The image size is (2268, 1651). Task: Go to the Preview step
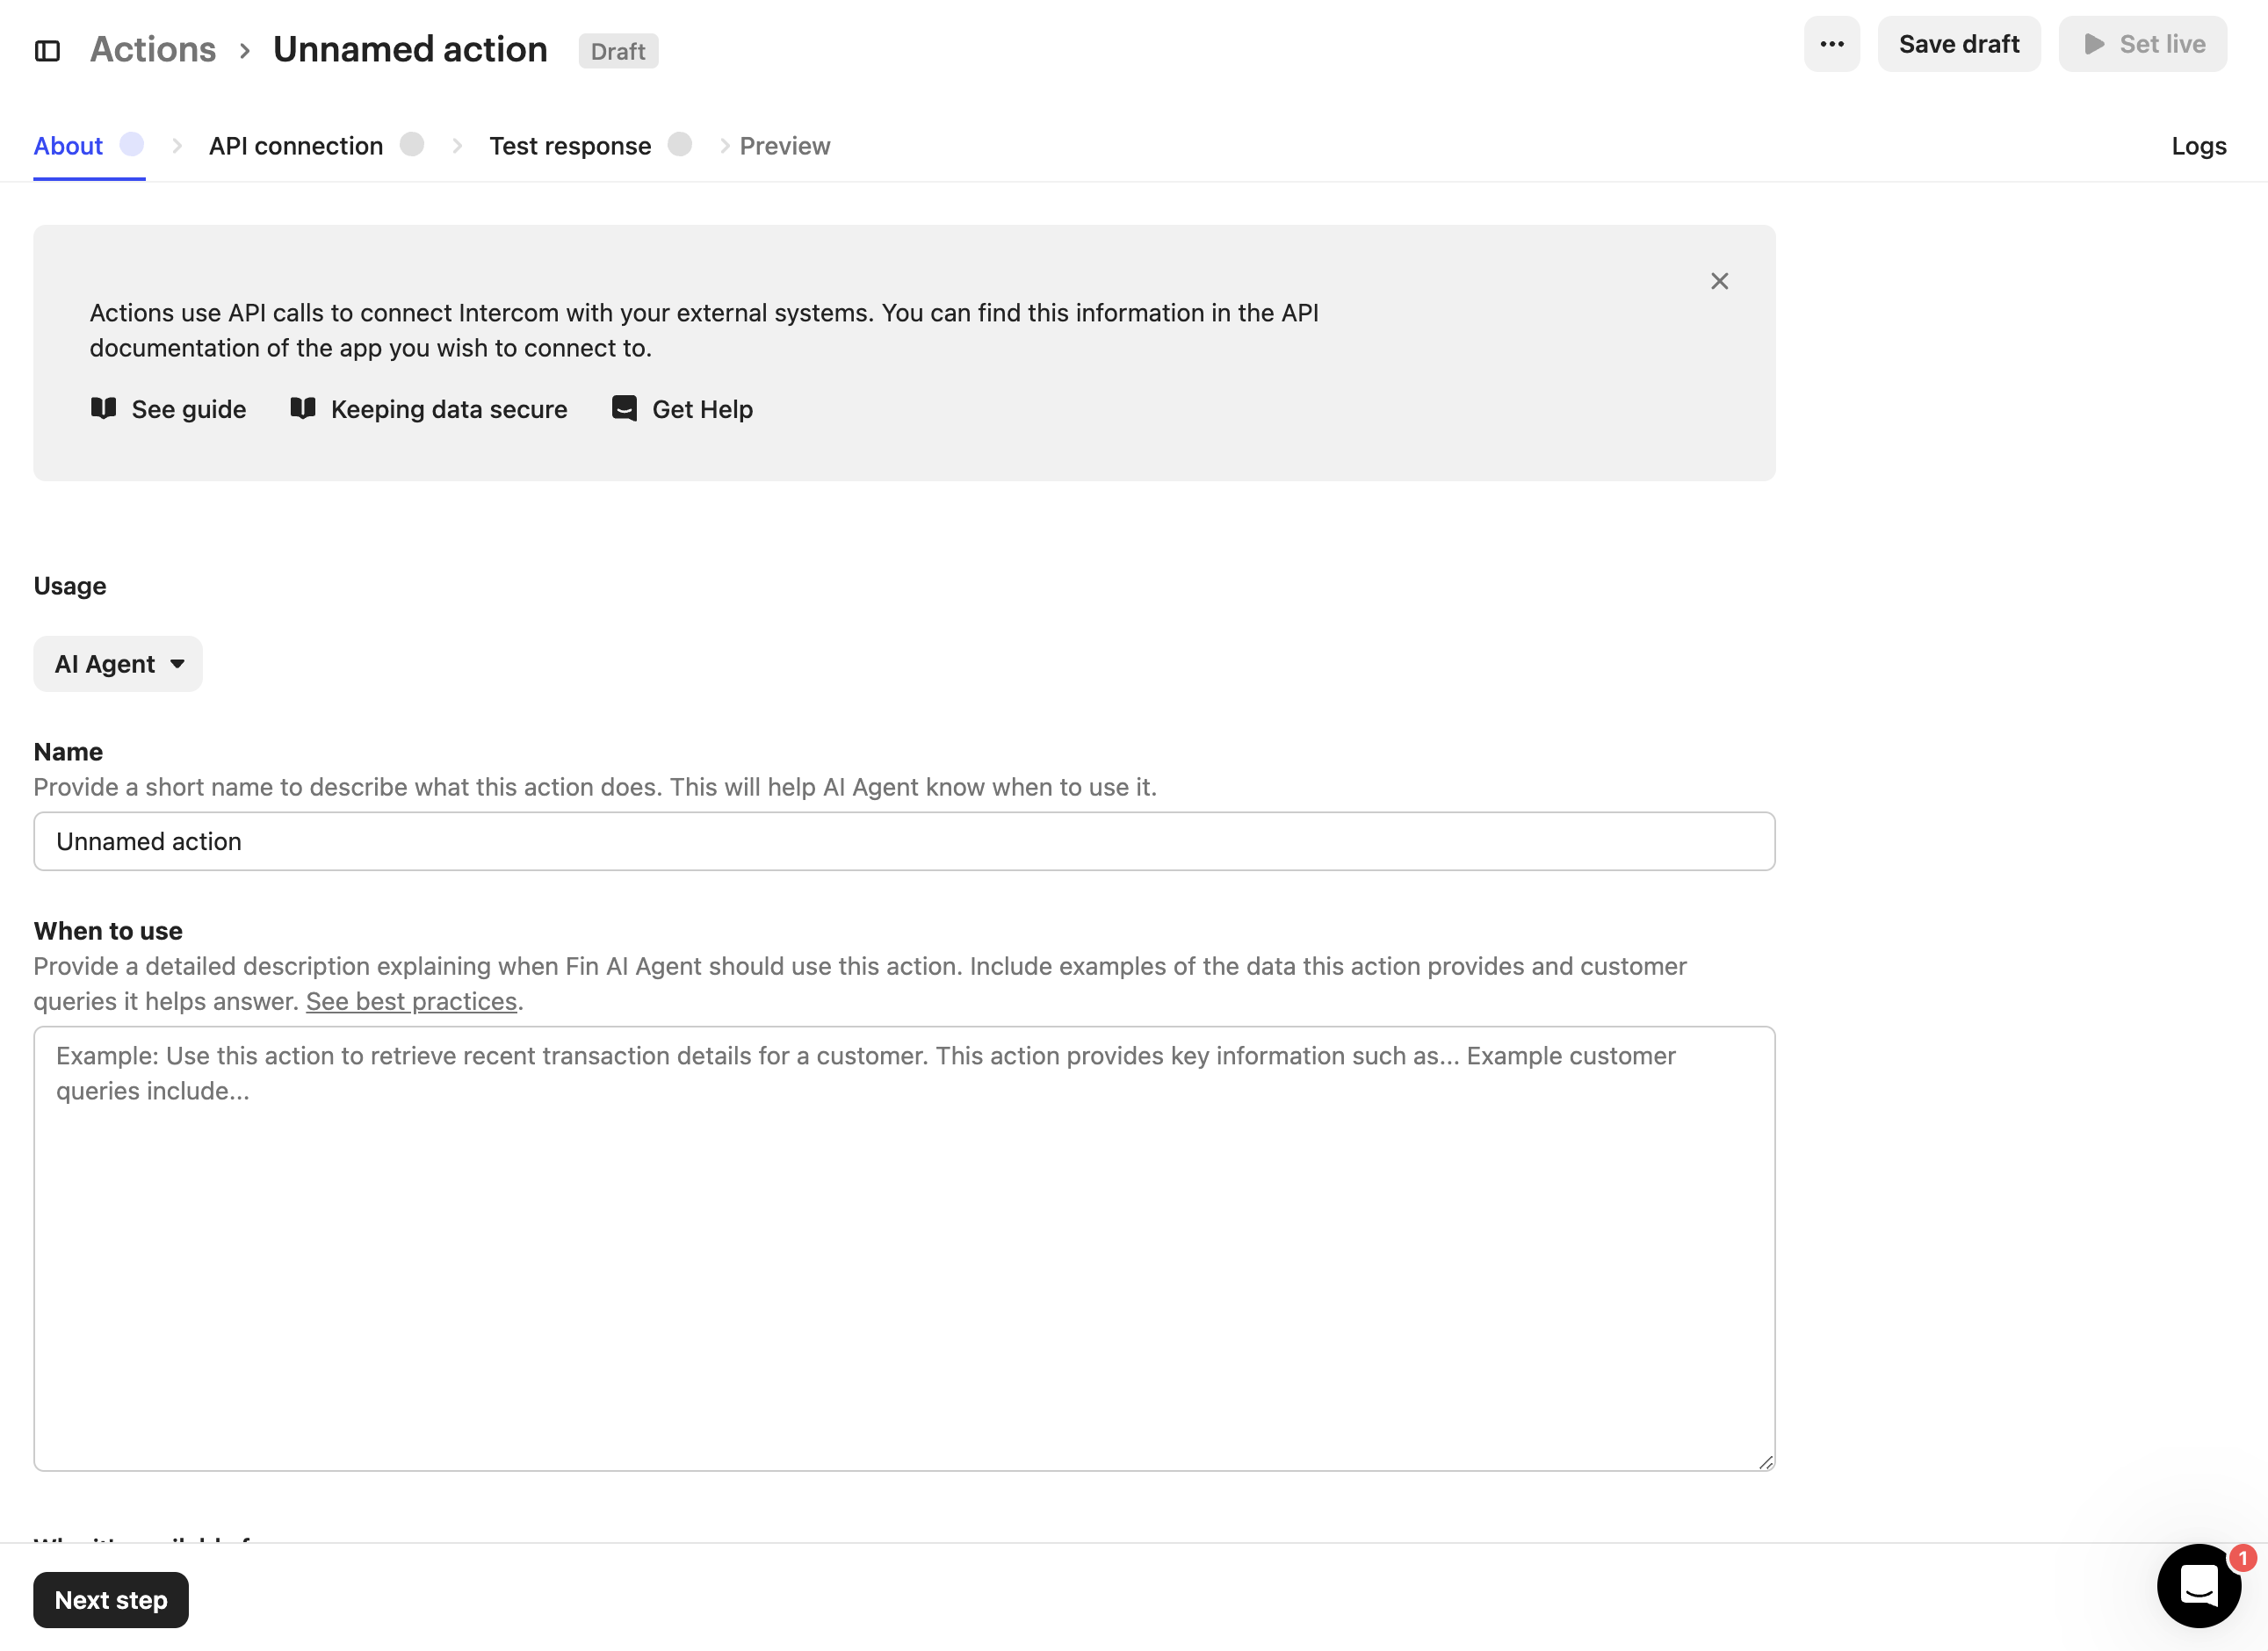784,146
